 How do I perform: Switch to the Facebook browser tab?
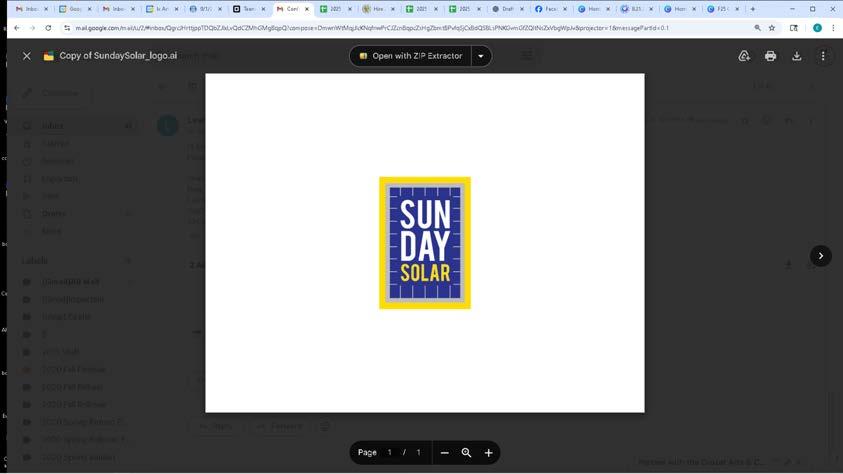click(x=550, y=9)
